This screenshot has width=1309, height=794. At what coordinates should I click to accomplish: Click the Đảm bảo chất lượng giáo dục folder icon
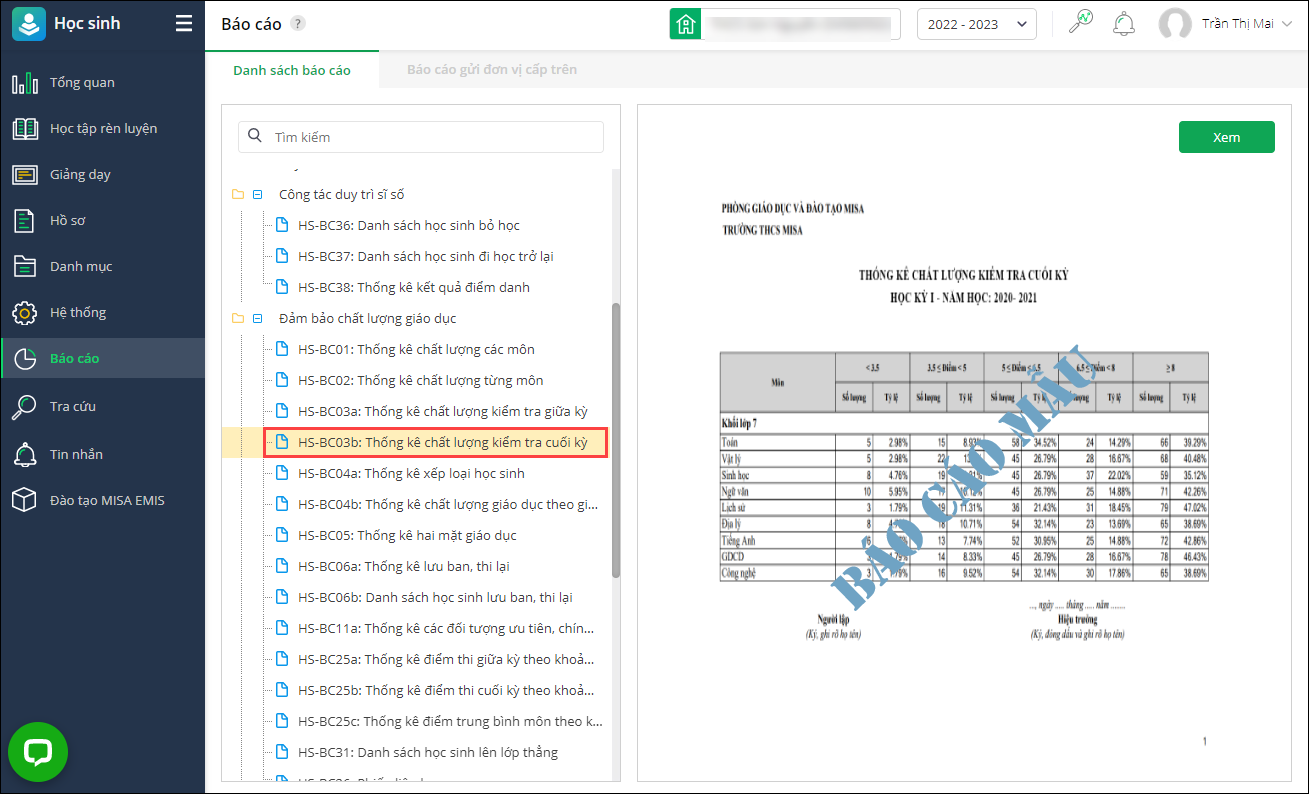pos(238,319)
